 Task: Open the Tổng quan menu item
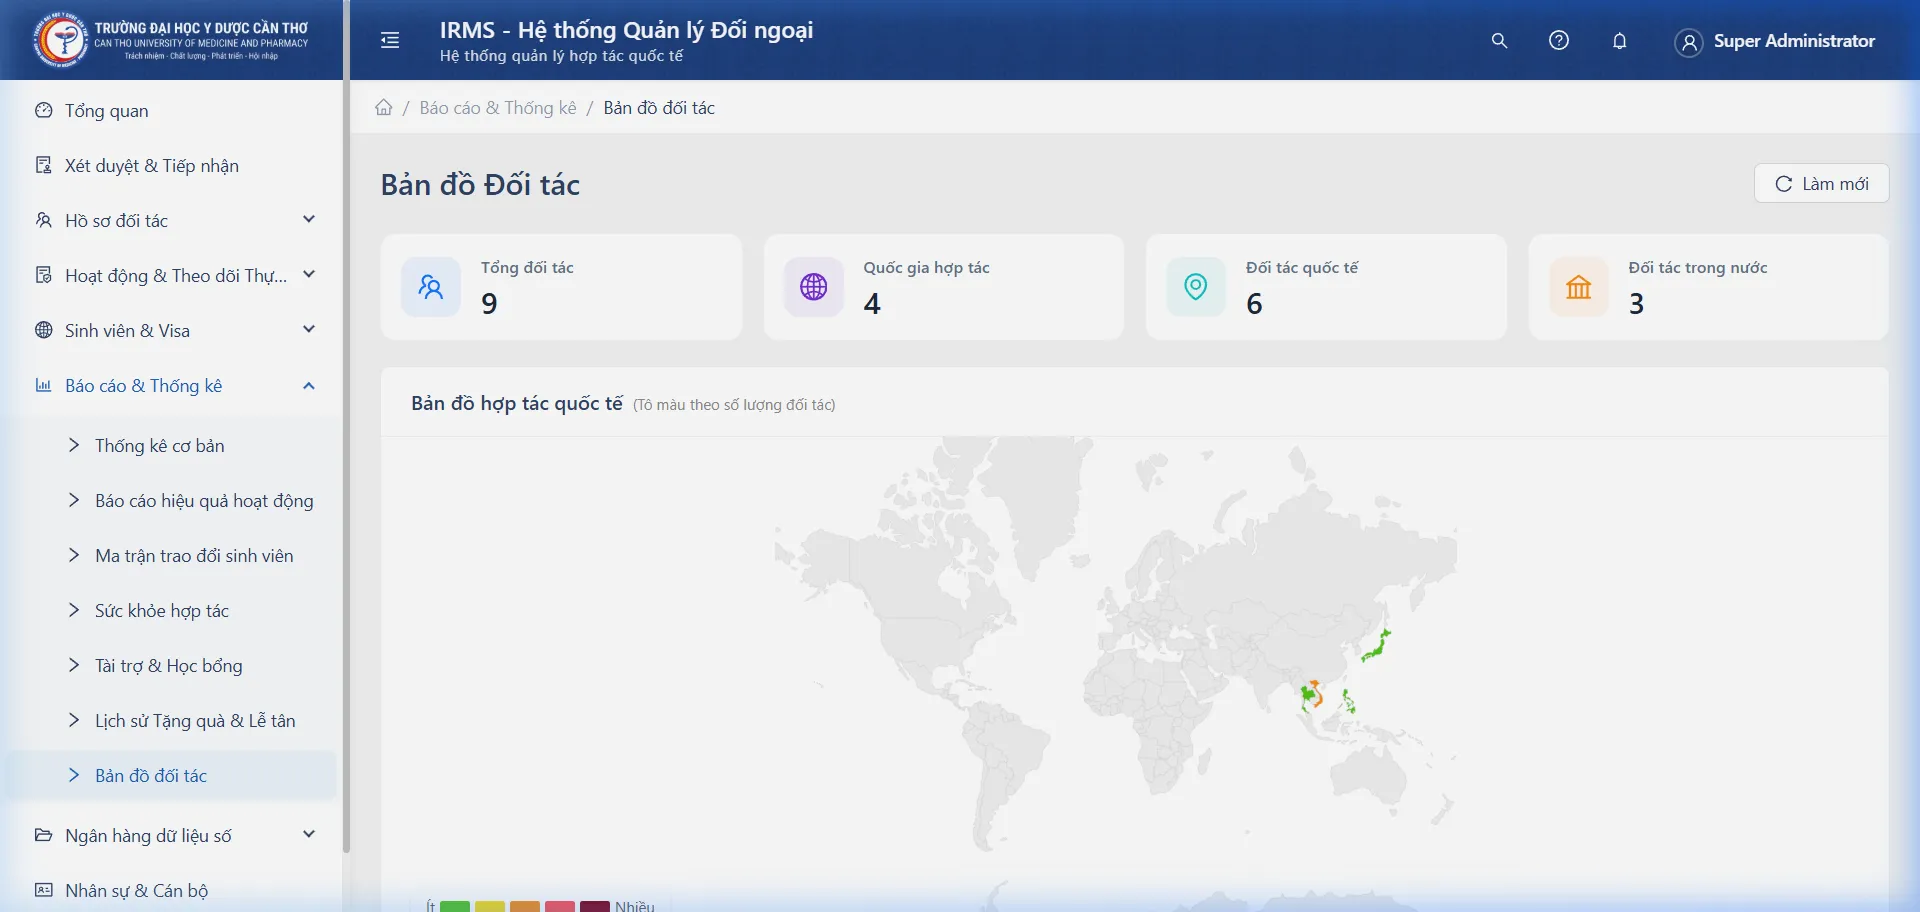click(x=107, y=111)
